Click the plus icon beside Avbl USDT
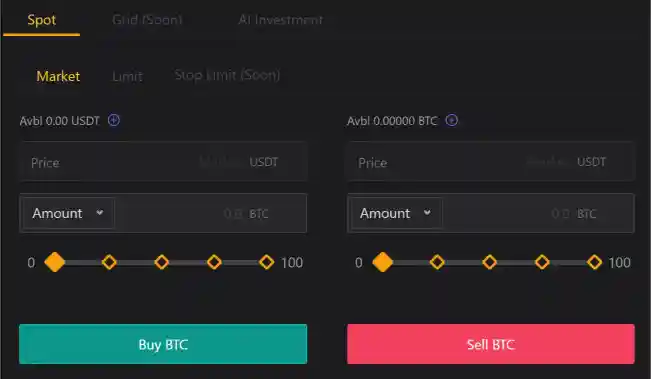Viewport: 651px width, 379px height. (x=114, y=120)
